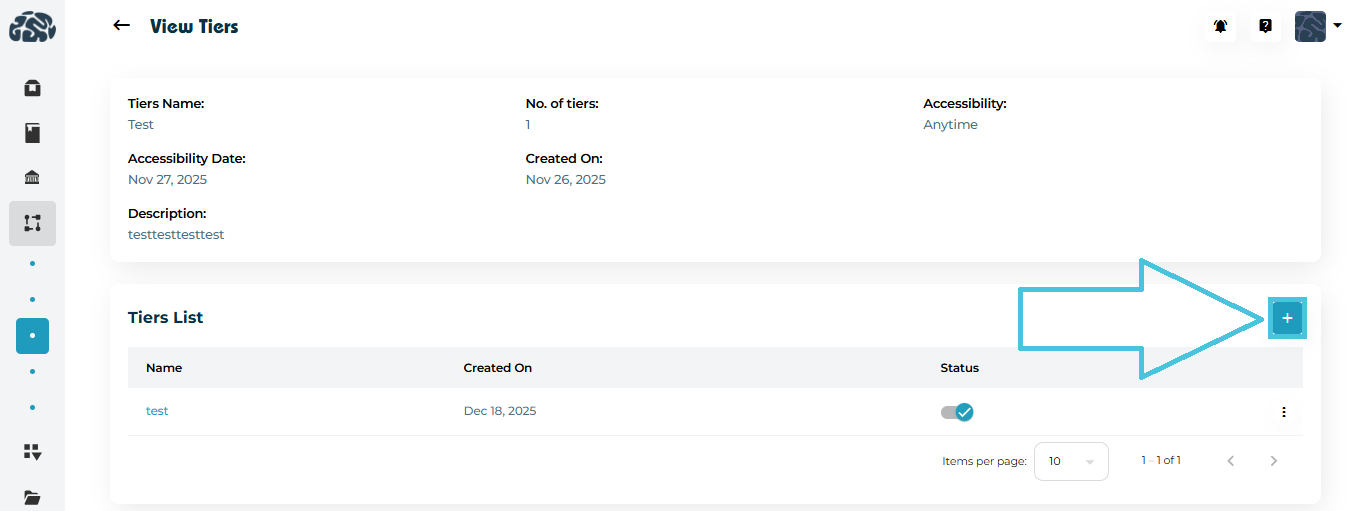The width and height of the screenshot is (1361, 511).
Task: Open the Items per page dropdown
Action: (1071, 461)
